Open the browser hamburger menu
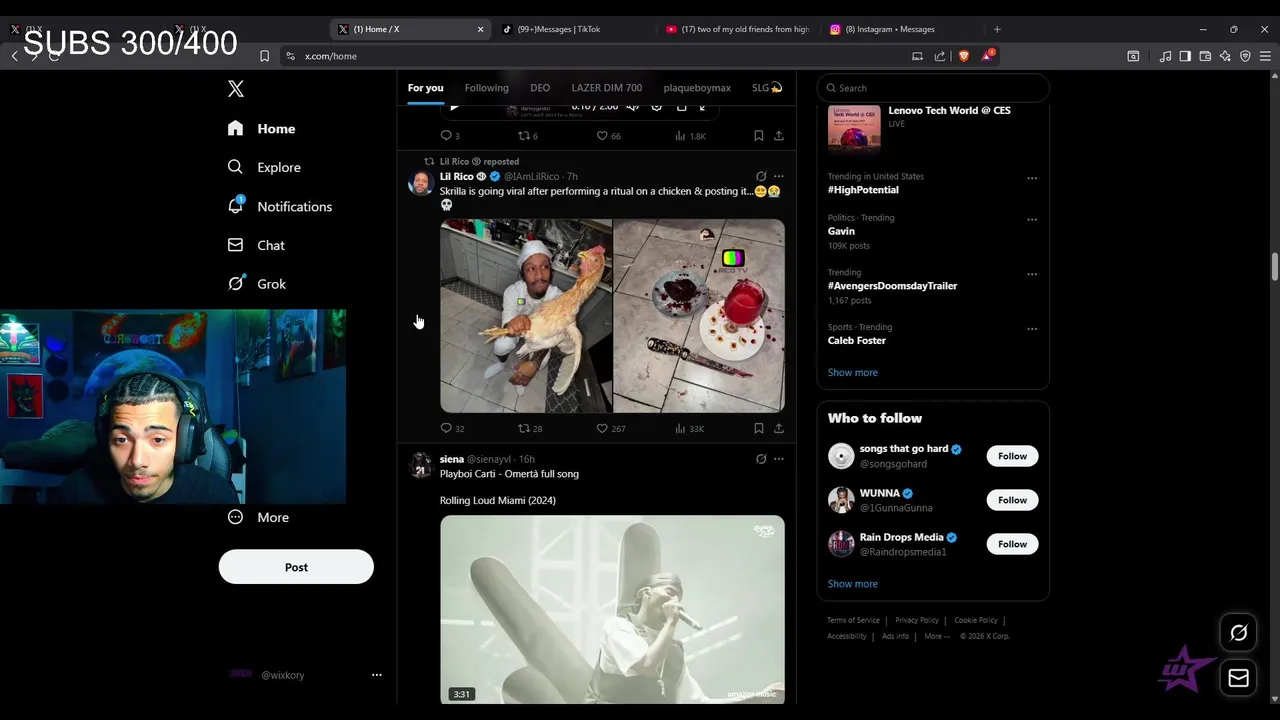The height and width of the screenshot is (720, 1280). [1265, 56]
